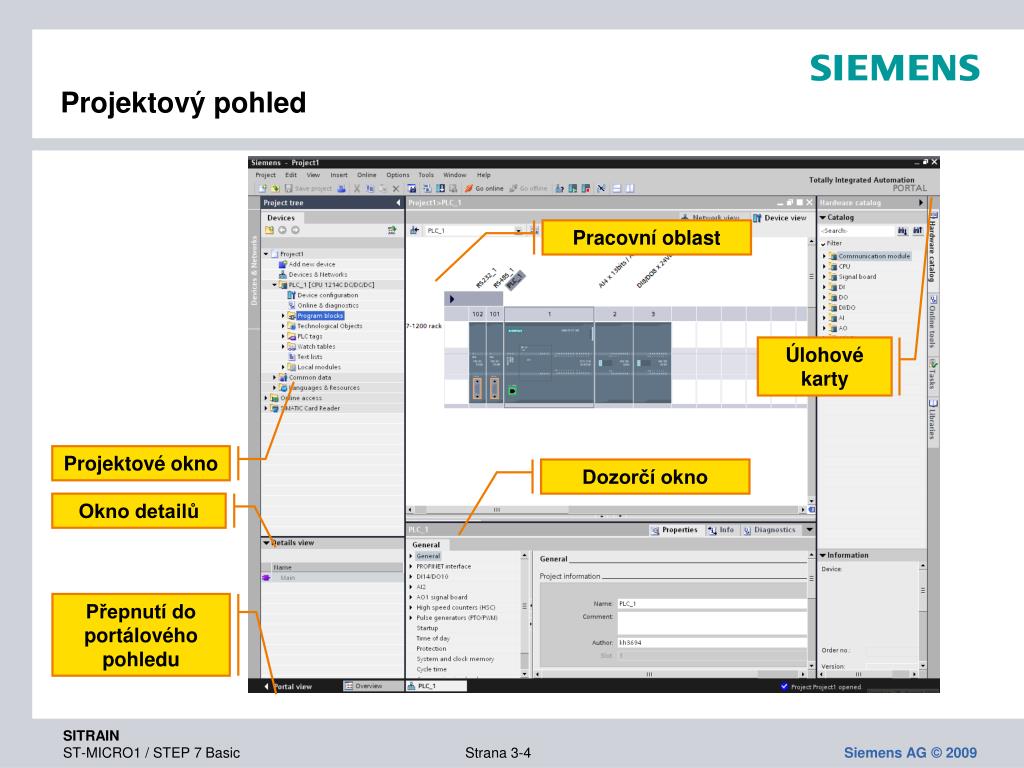Viewport: 1024px width, 768px height.
Task: Open the Info tab in inspector
Action: pos(721,530)
